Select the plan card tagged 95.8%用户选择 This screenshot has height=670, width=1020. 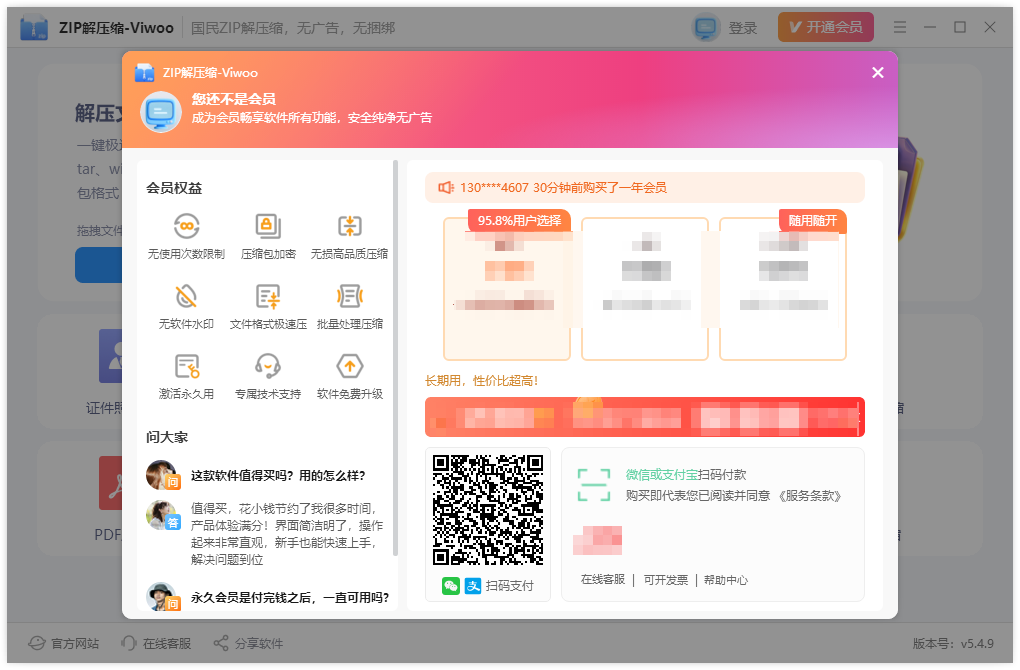507,288
